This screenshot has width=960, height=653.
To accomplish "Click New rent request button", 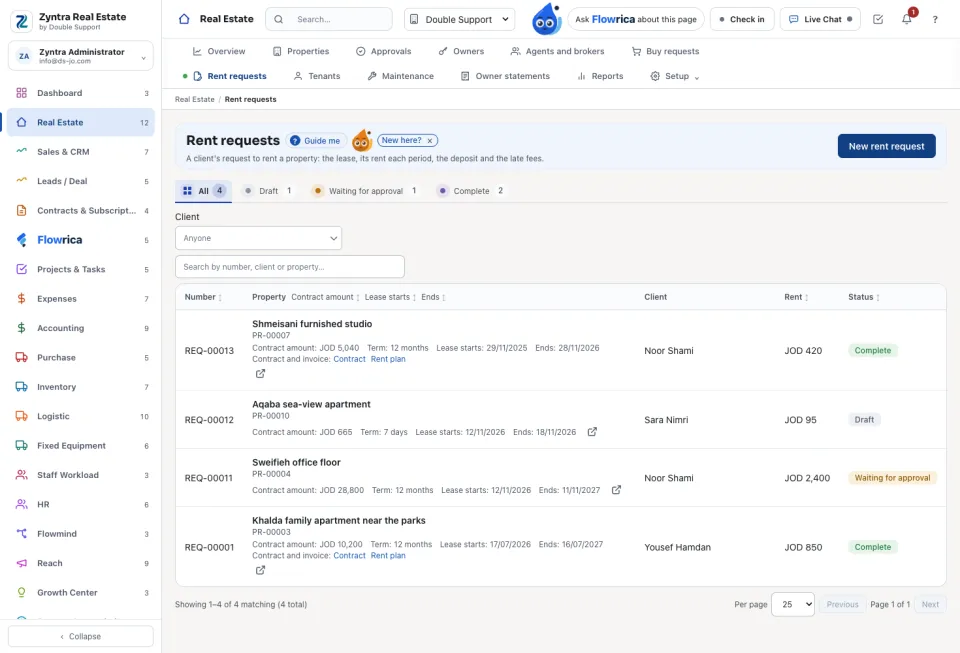I will click(x=886, y=146).
